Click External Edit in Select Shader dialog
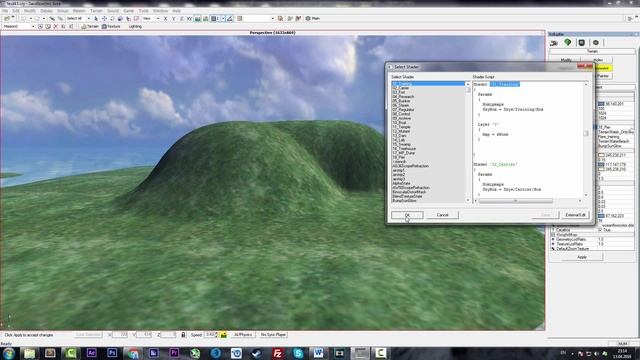 pos(576,215)
